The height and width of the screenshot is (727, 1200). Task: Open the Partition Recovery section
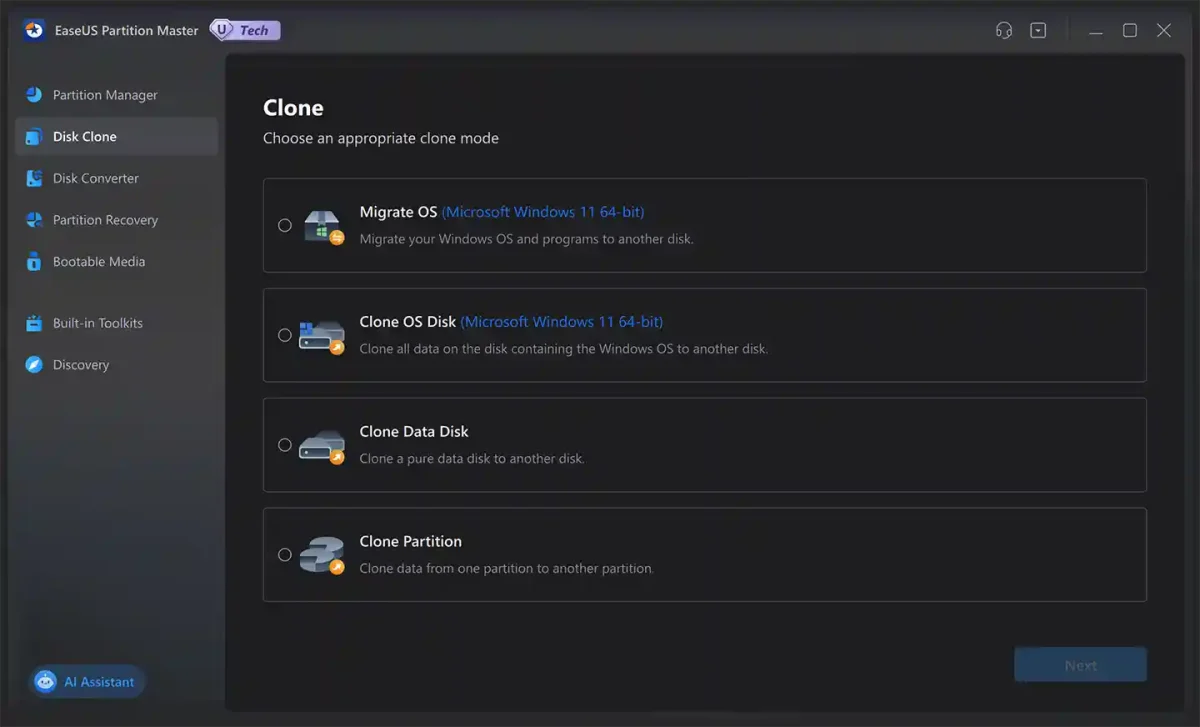tap(116, 220)
